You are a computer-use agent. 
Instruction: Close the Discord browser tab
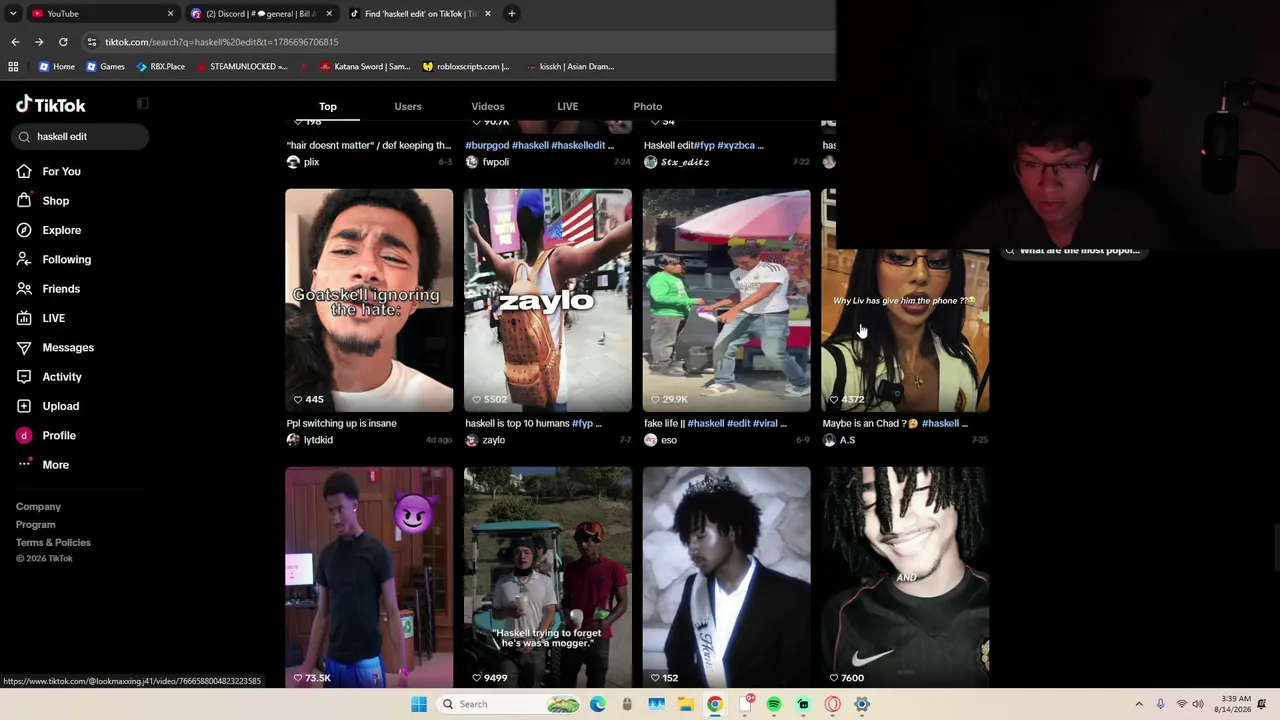[x=329, y=14]
